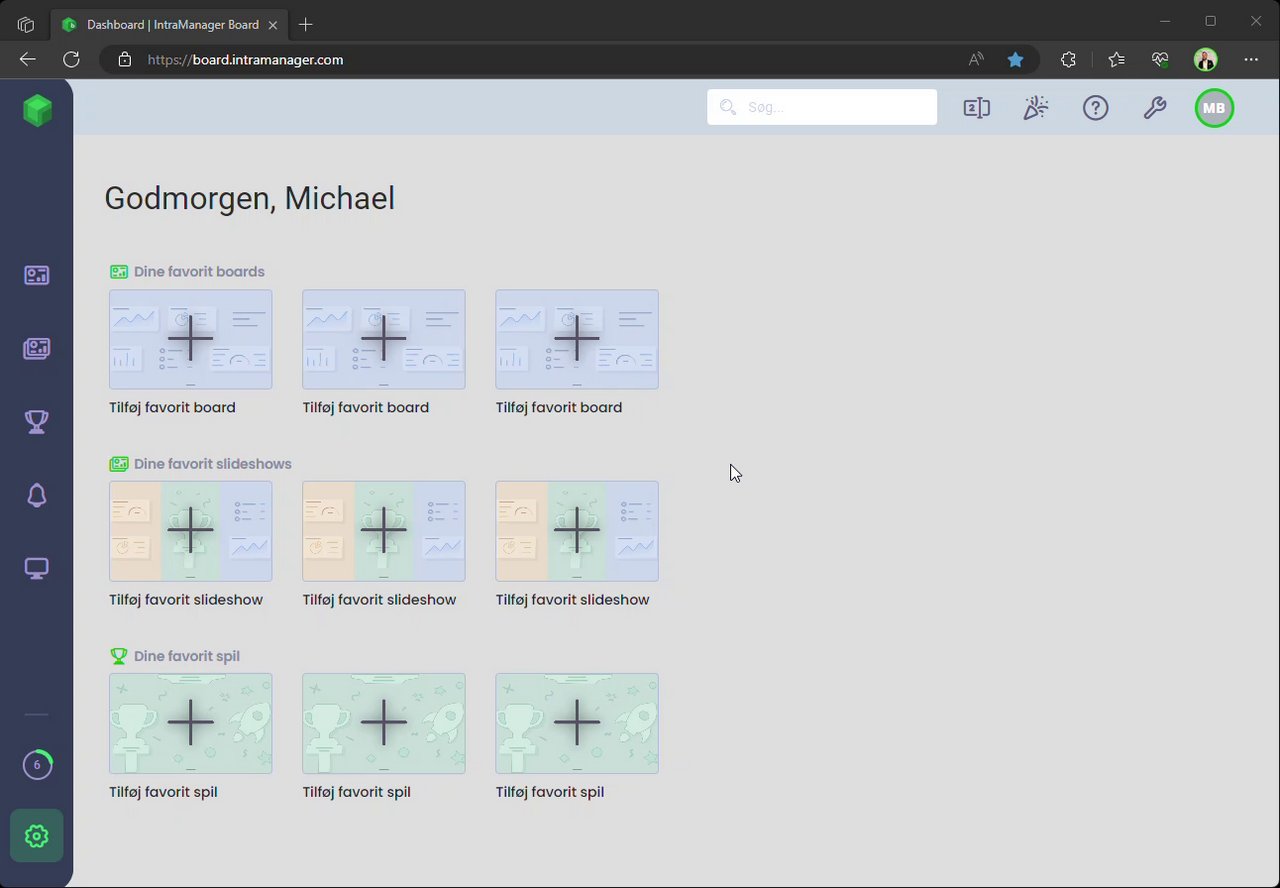Click third 'Tilføj favorit board' label

[x=558, y=407]
